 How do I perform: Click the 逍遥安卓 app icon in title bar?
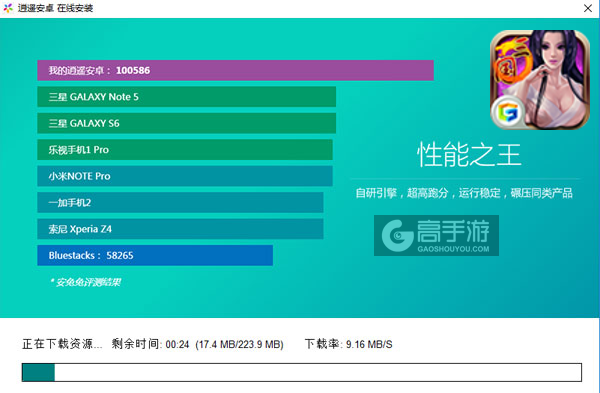pyautogui.click(x=8, y=8)
